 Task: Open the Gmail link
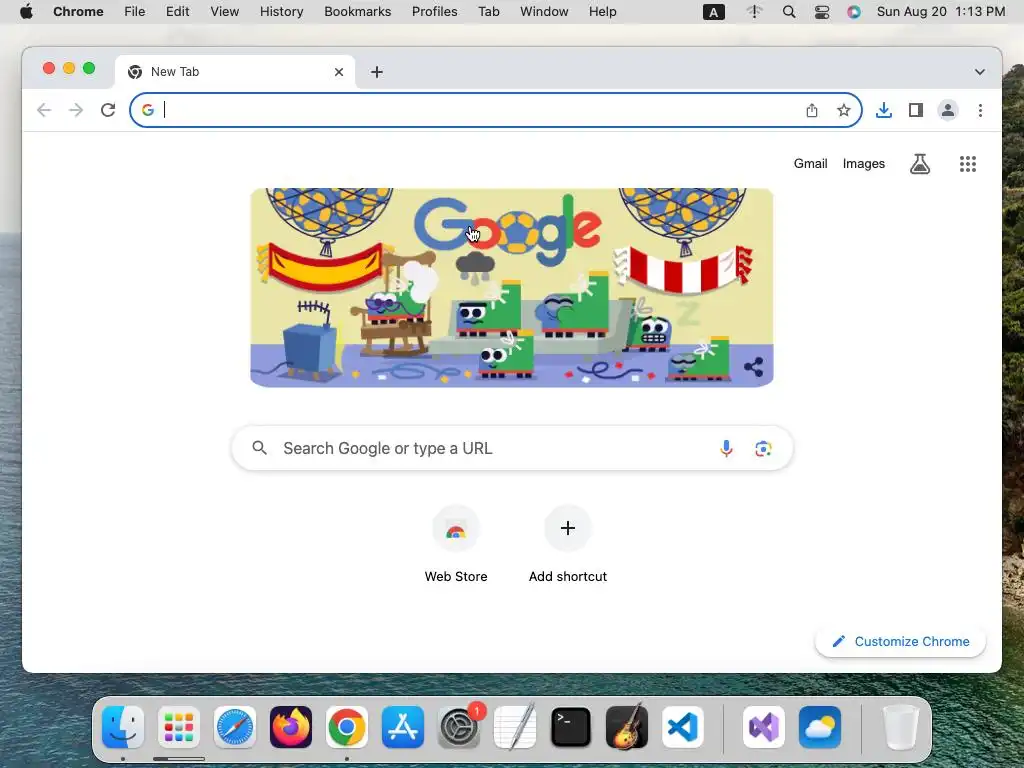pos(810,164)
